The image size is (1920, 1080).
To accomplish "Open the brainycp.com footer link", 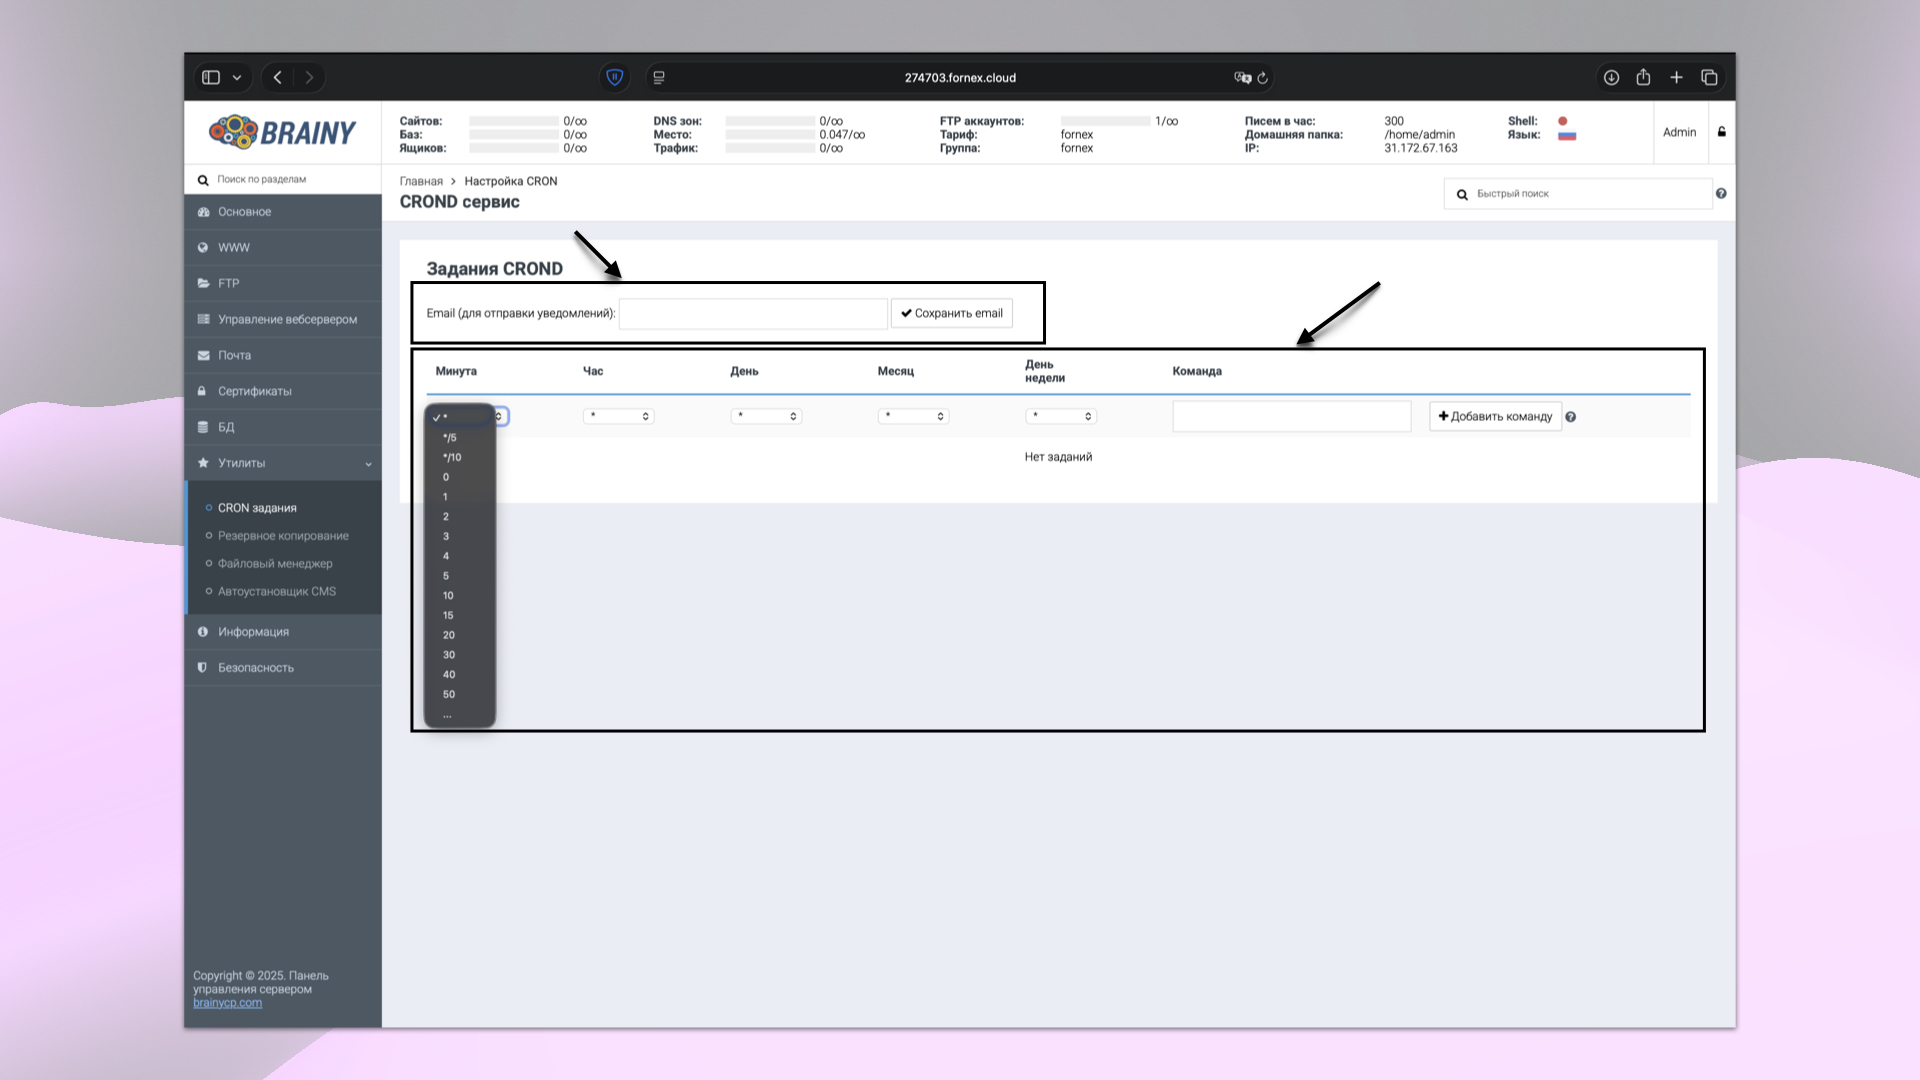I will [x=227, y=1003].
